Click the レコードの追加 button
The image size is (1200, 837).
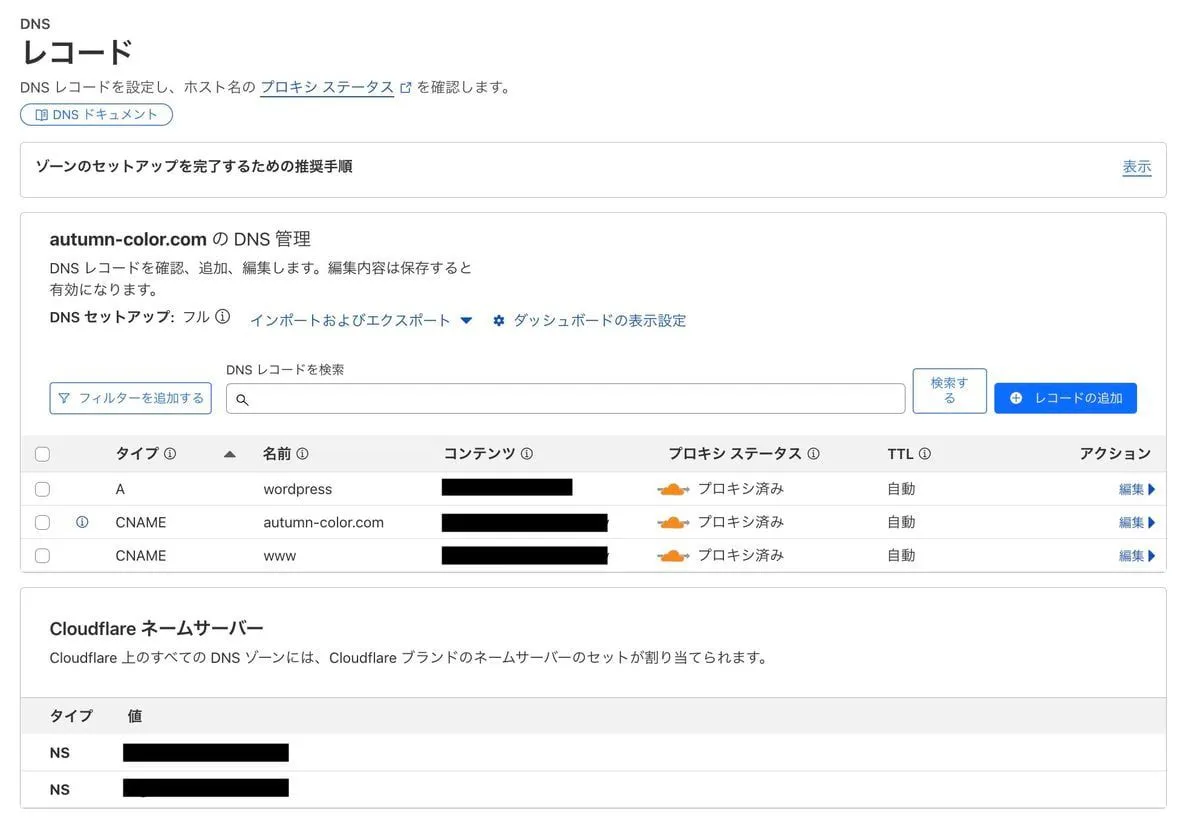pos(1065,398)
